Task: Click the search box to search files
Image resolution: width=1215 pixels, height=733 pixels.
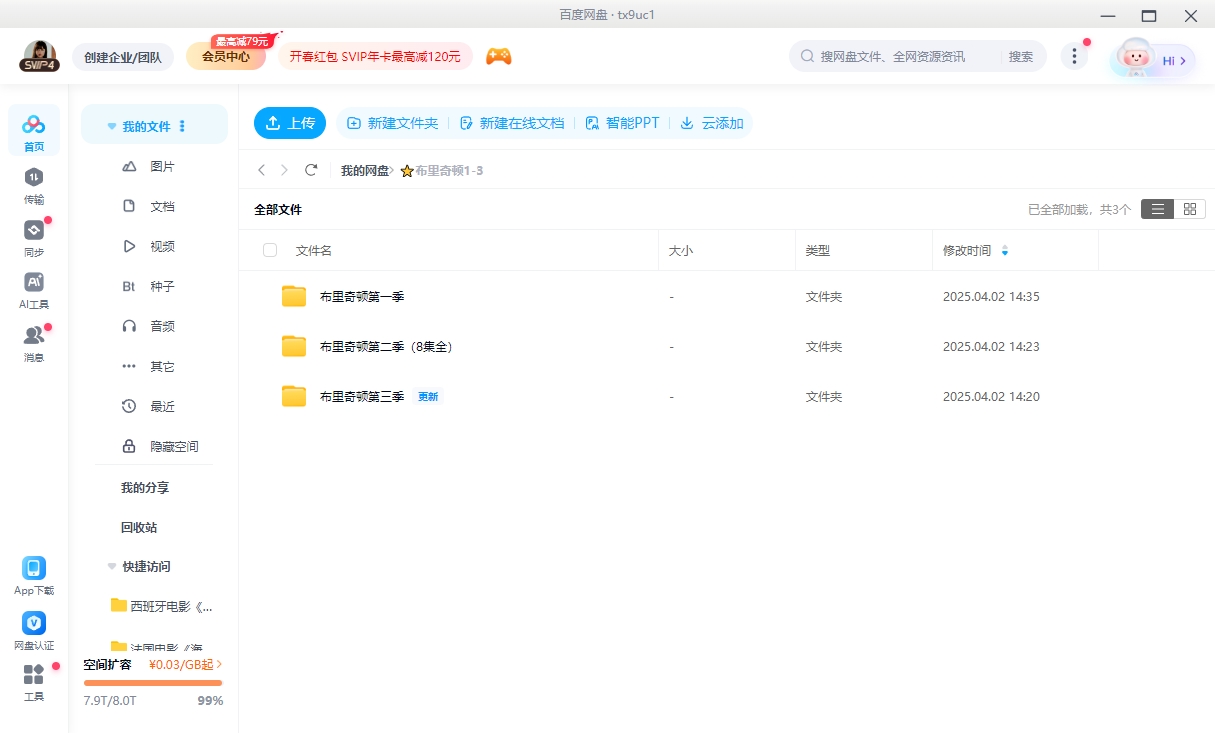Action: 900,56
